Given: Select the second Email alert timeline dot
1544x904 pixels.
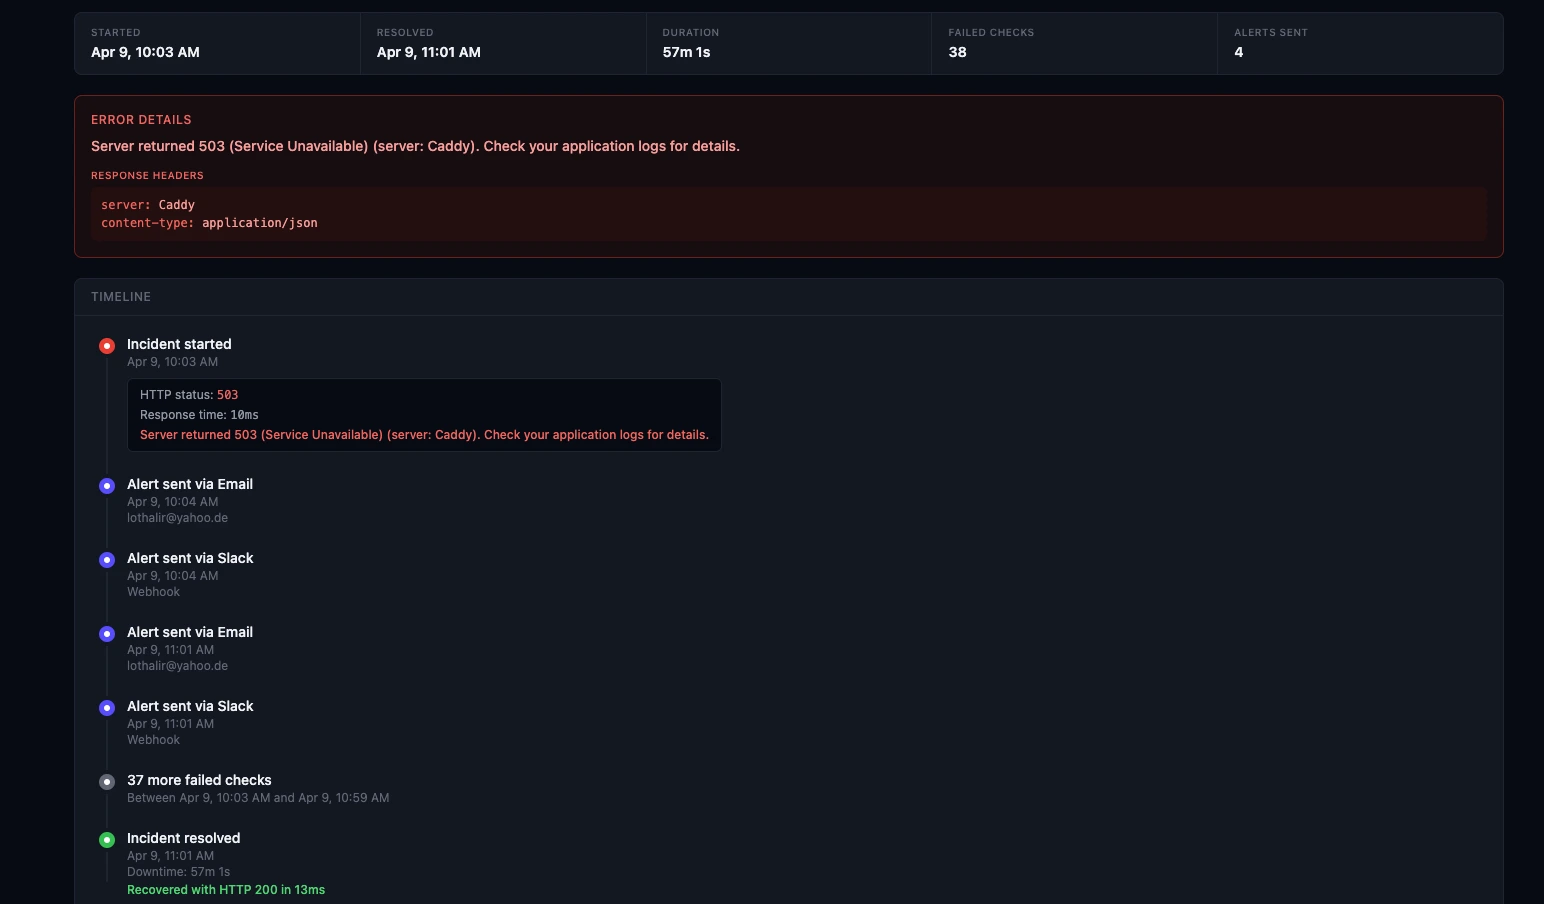Looking at the screenshot, I should [107, 634].
